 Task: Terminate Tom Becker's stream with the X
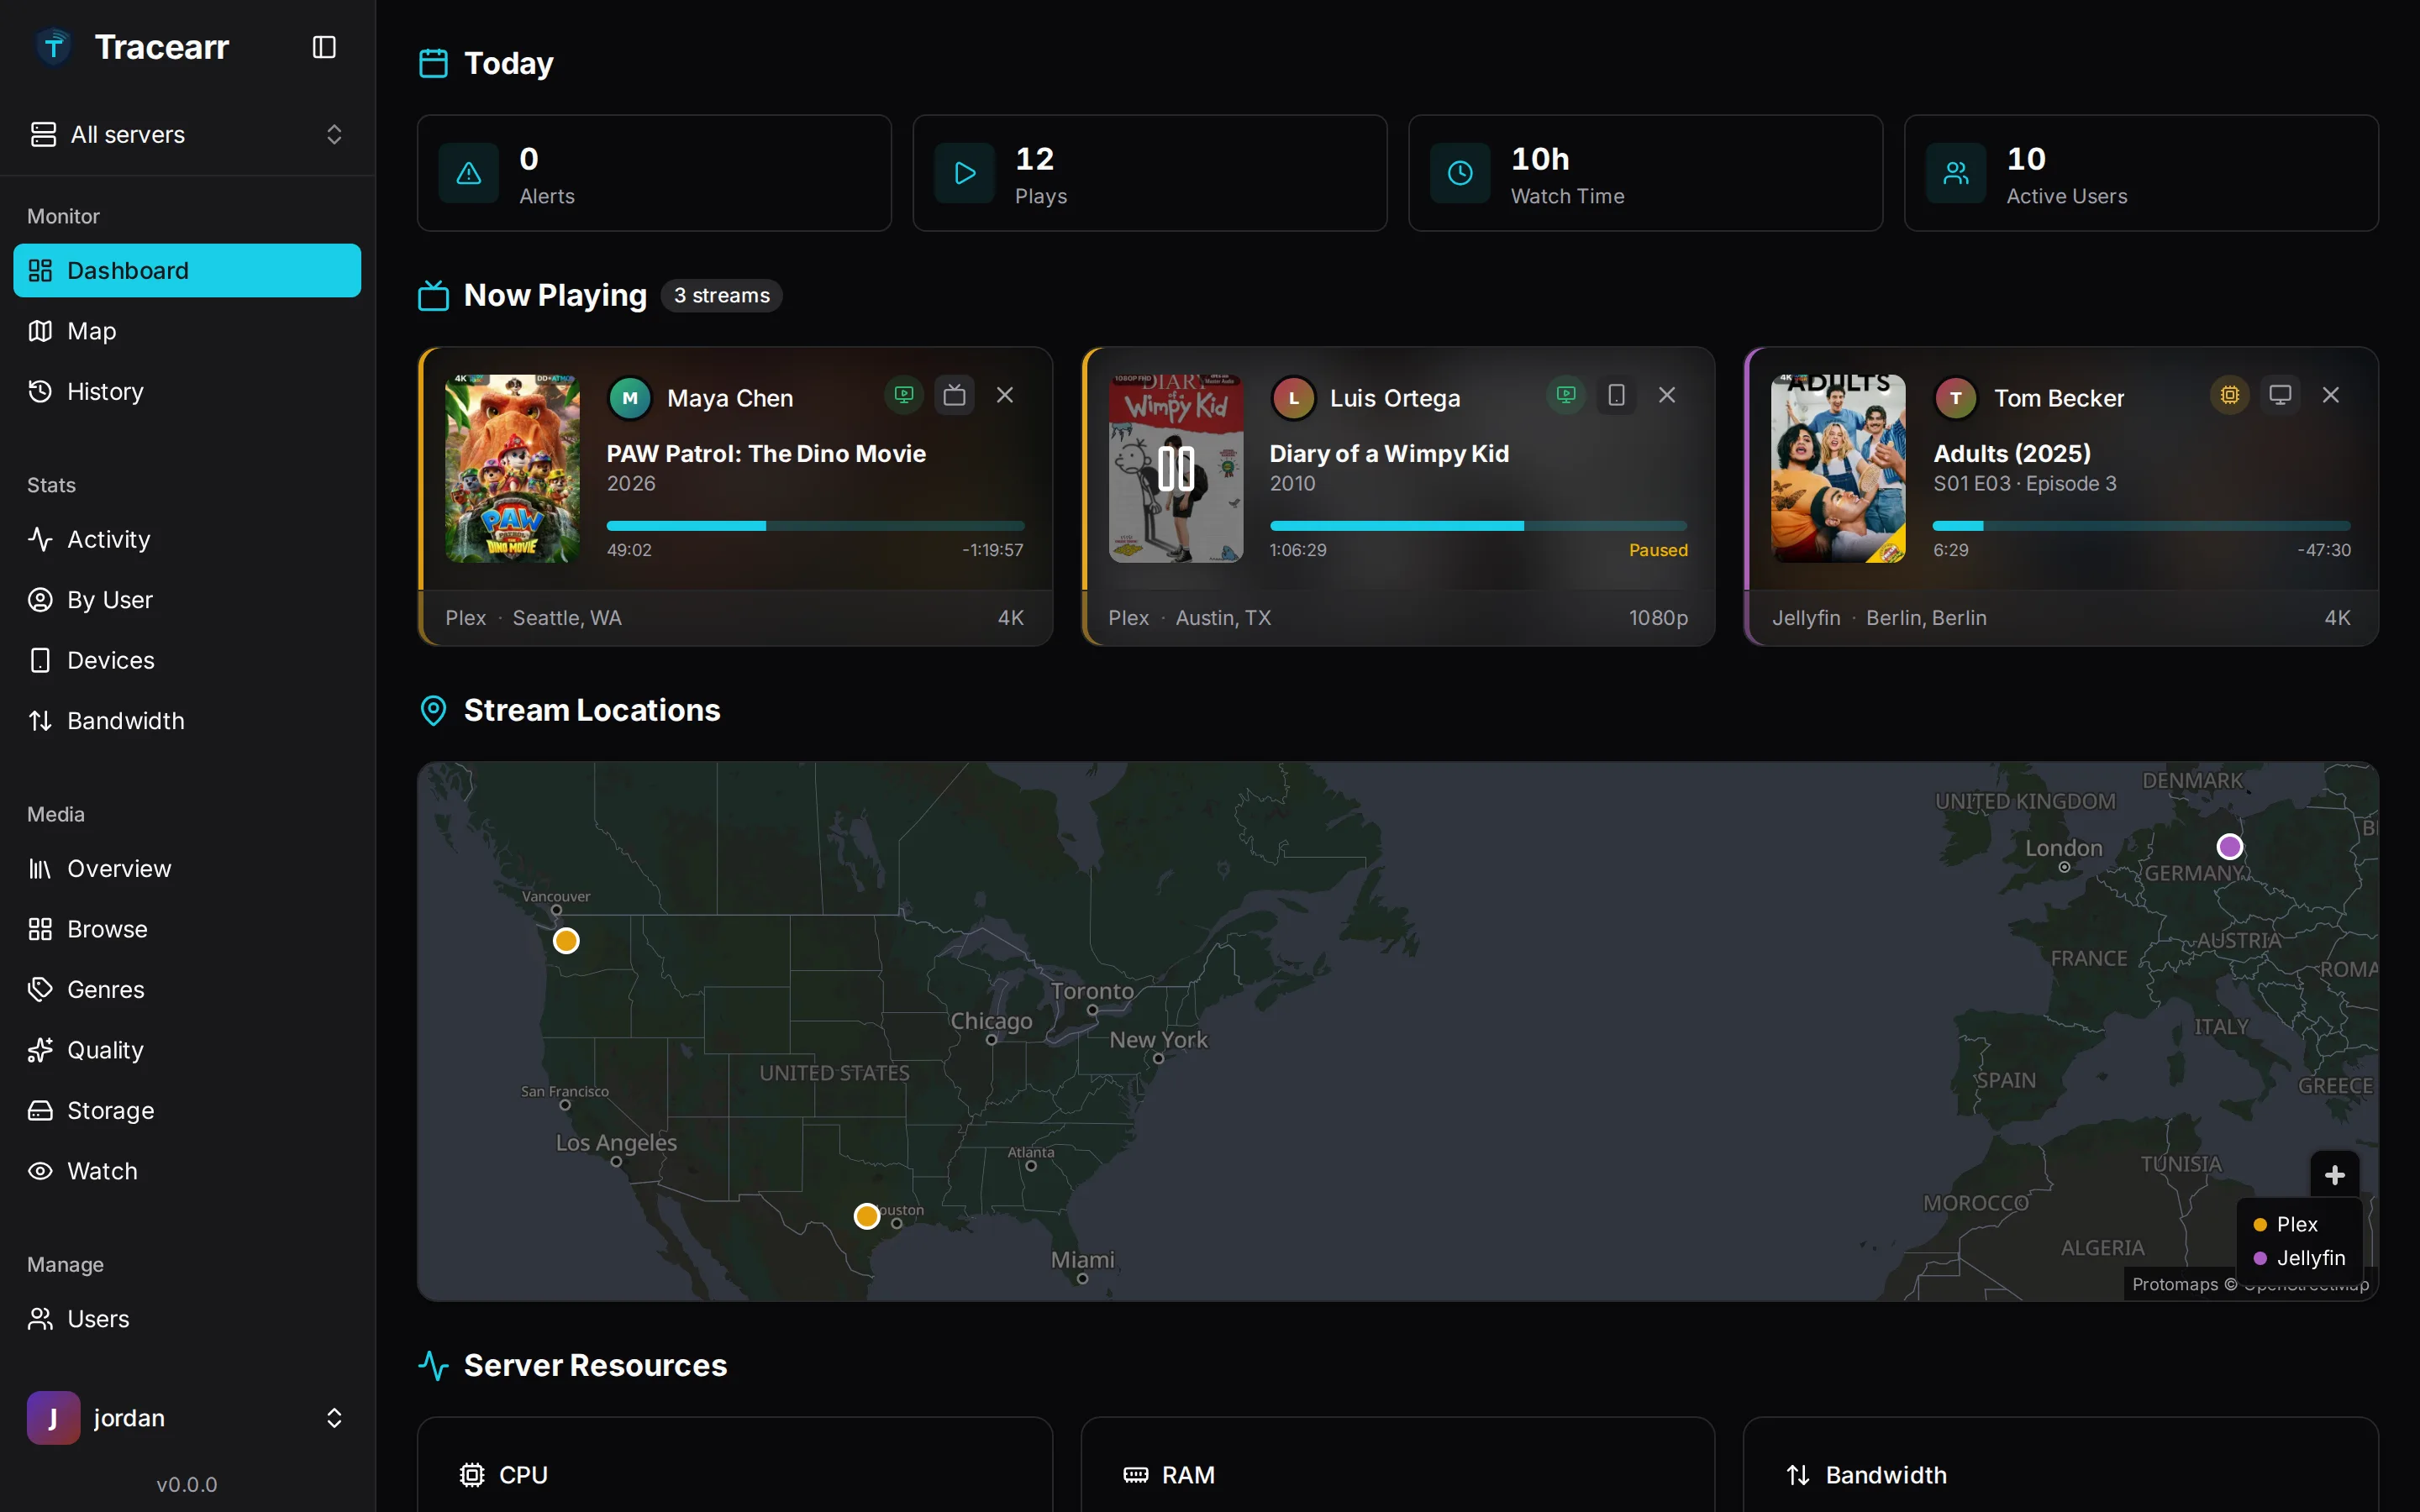[2331, 395]
